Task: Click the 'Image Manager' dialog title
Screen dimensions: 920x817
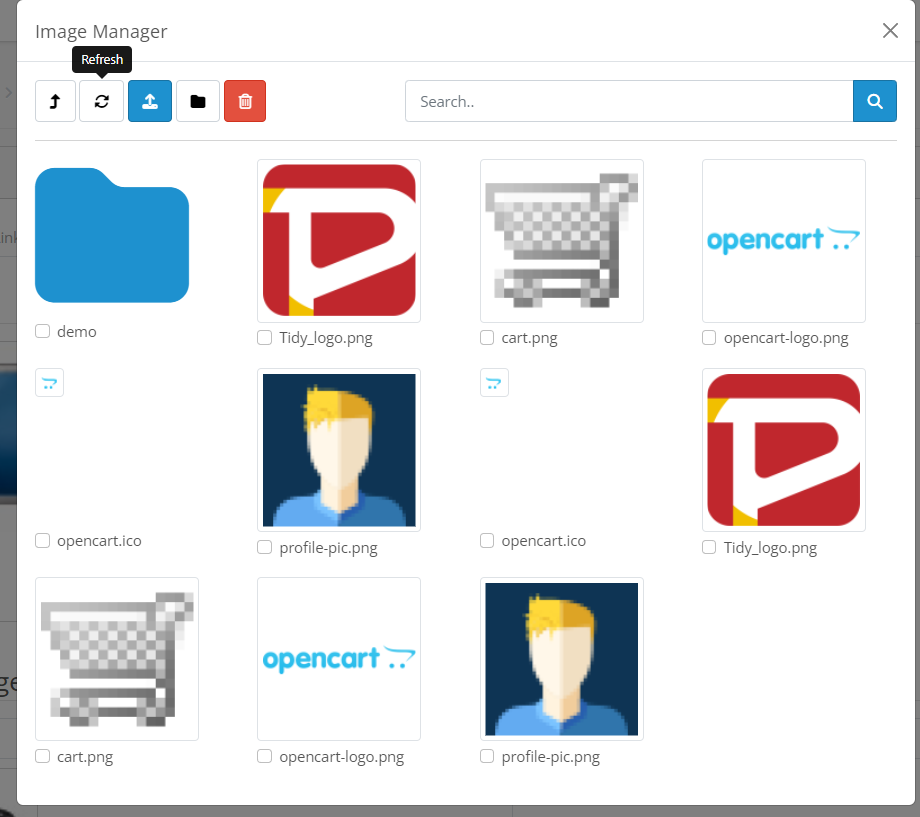Action: pyautogui.click(x=101, y=31)
